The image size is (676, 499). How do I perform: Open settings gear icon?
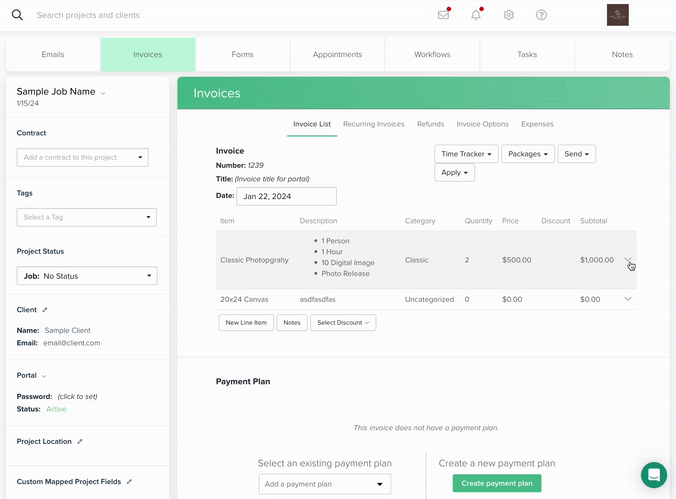(x=508, y=15)
